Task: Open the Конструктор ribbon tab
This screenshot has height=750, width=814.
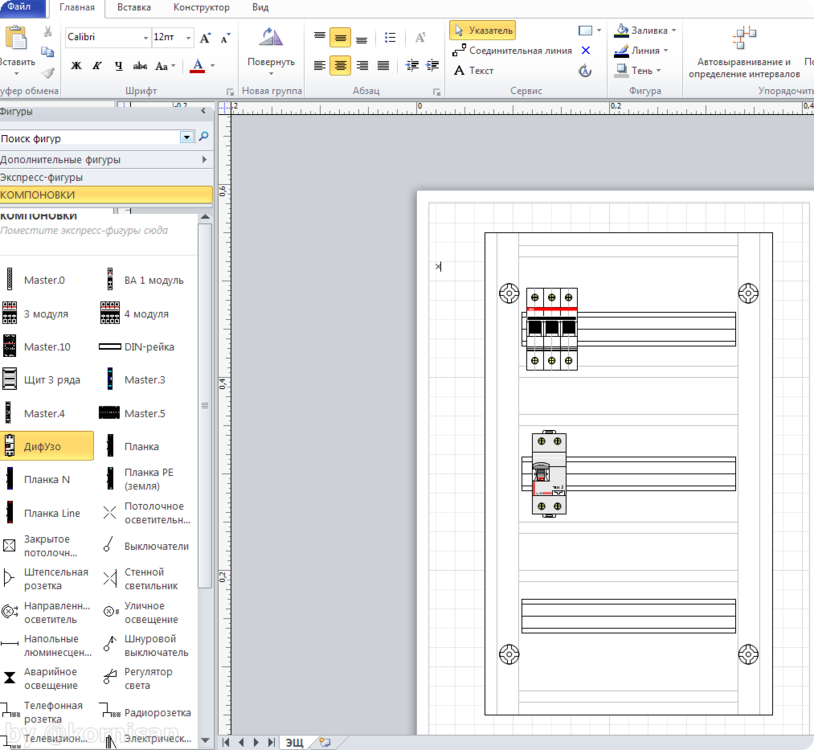Action: pos(201,7)
